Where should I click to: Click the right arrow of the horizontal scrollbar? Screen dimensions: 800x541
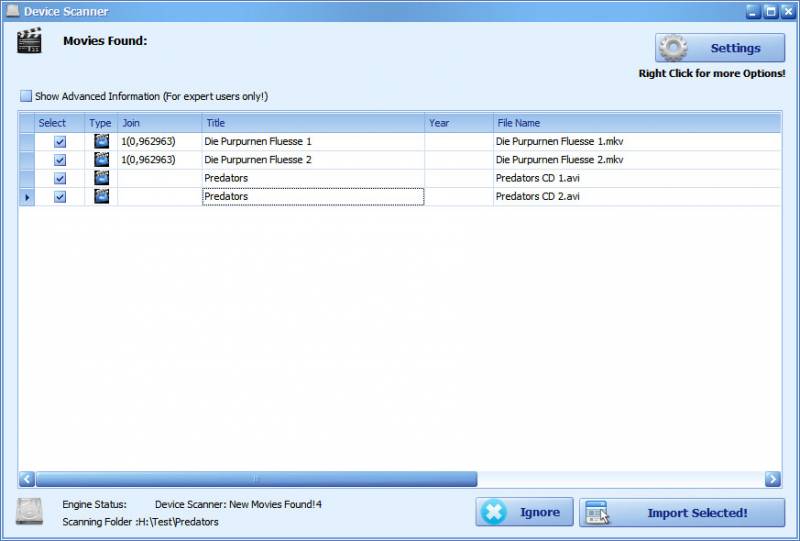click(772, 479)
